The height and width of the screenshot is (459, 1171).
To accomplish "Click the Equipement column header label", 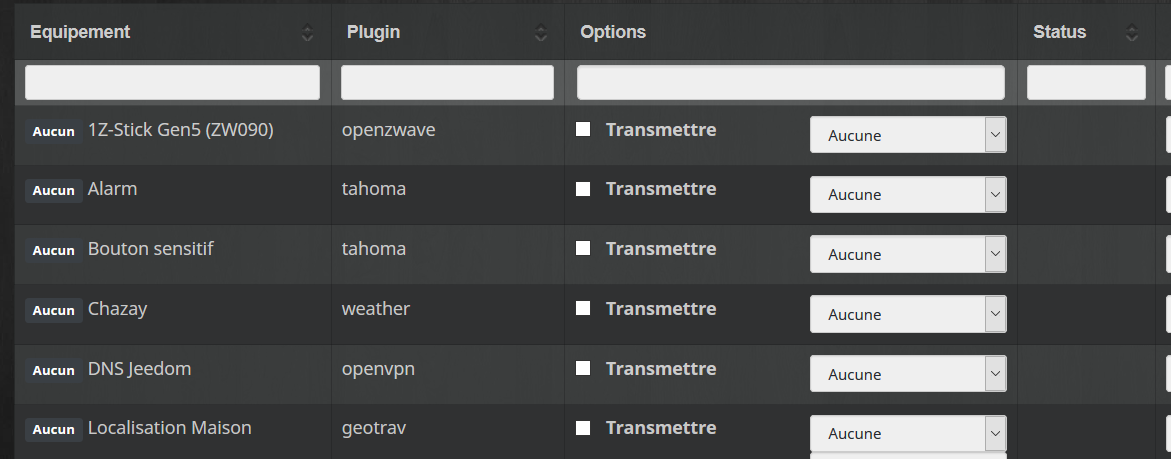I will [x=80, y=32].
